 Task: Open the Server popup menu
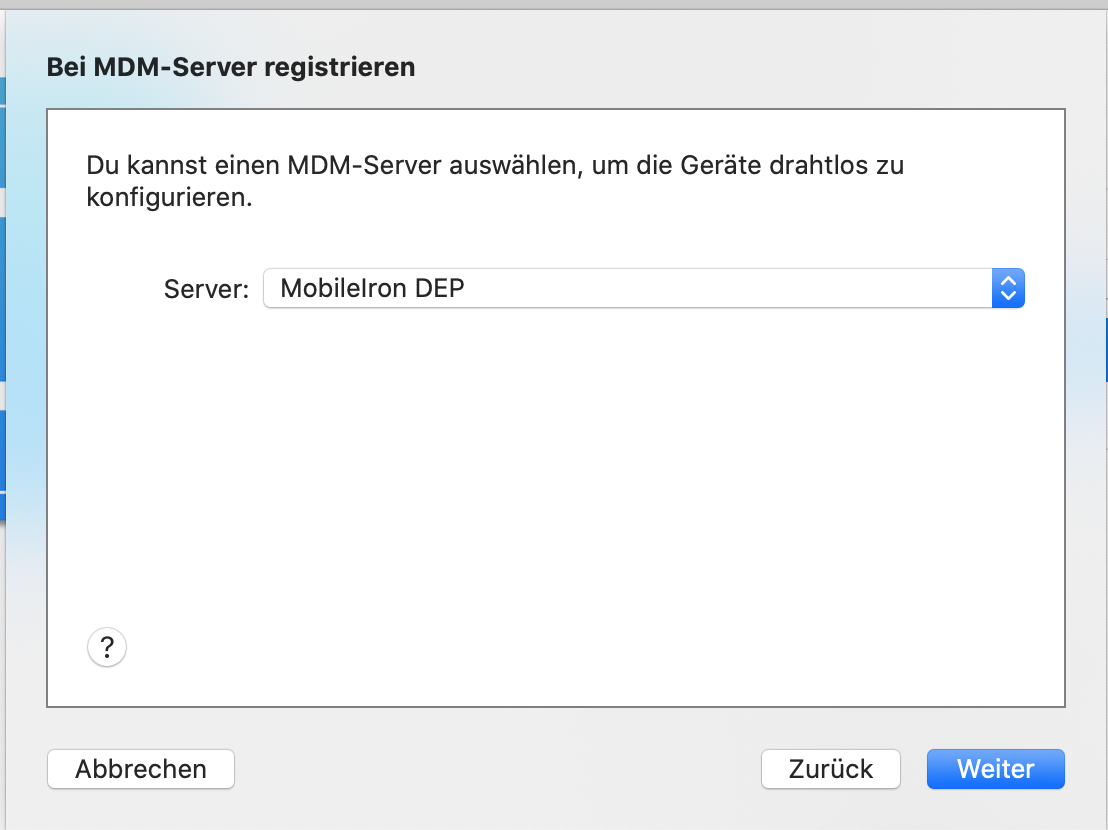coord(643,289)
